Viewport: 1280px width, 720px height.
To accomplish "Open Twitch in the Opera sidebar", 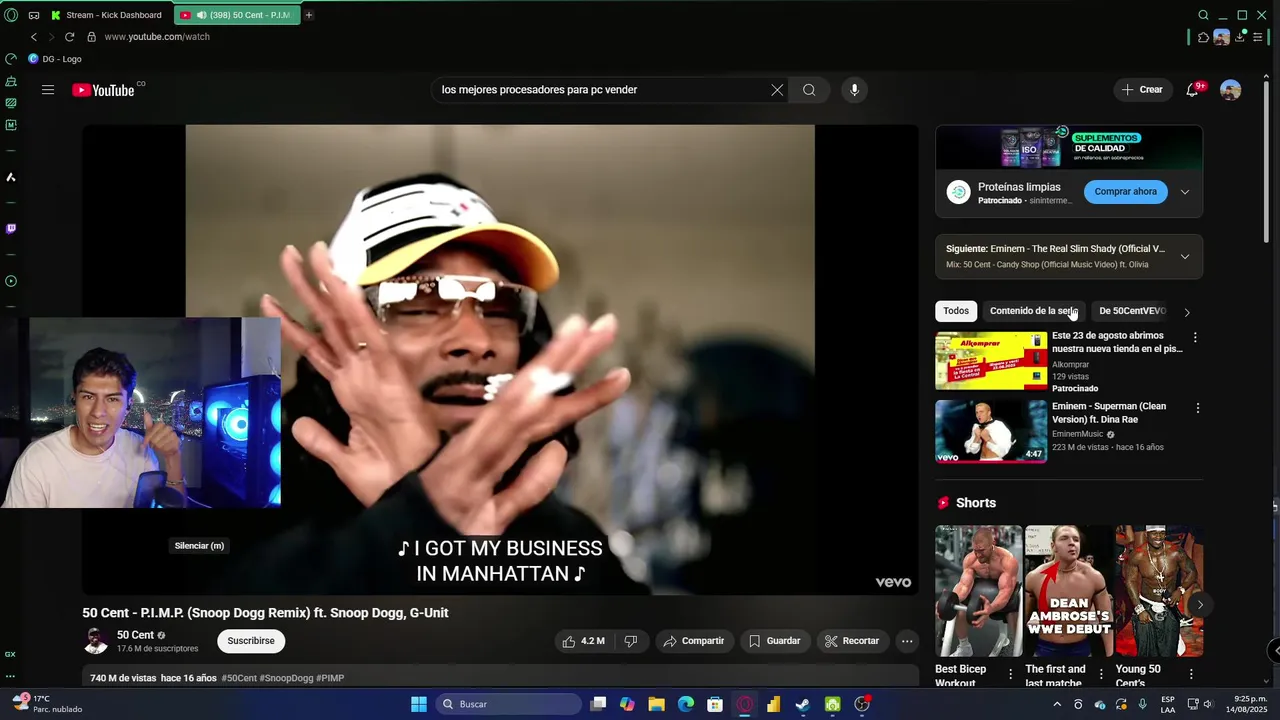I will click(x=11, y=228).
